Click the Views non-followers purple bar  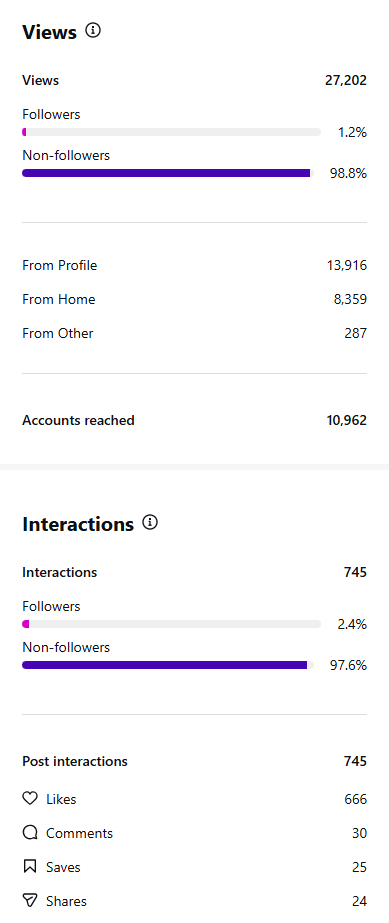(x=168, y=173)
